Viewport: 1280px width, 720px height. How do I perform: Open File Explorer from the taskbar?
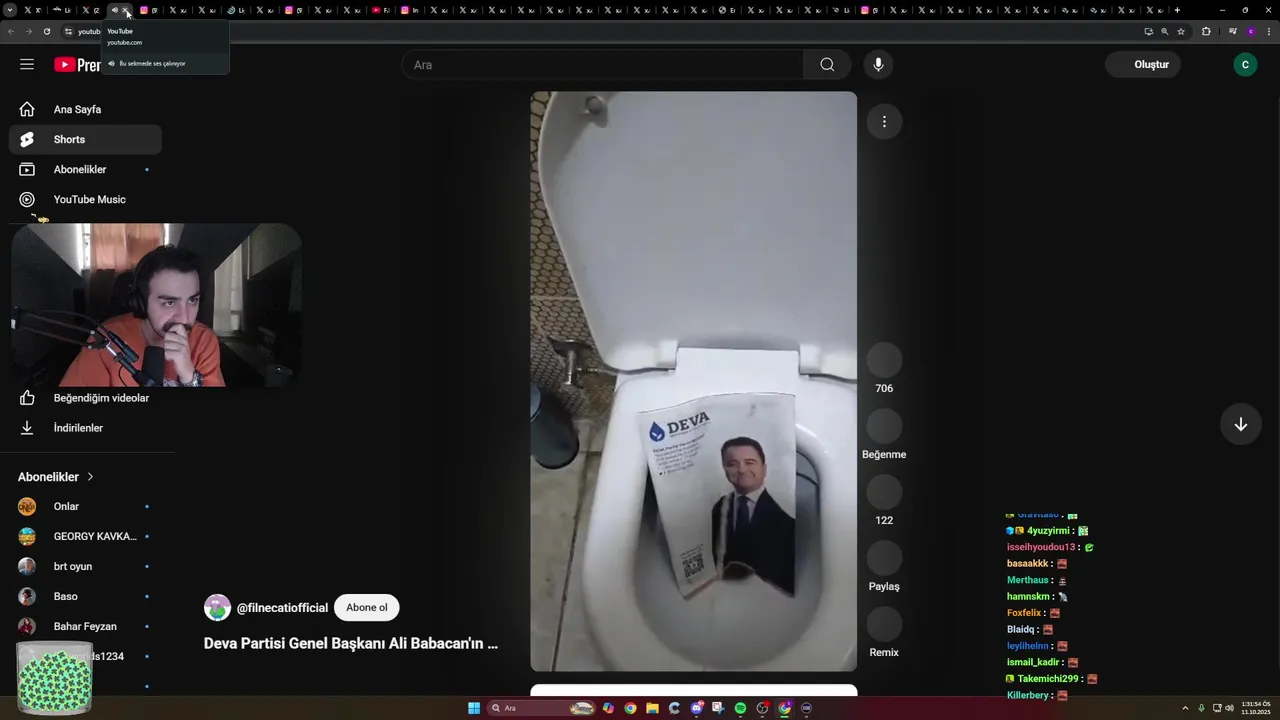652,708
